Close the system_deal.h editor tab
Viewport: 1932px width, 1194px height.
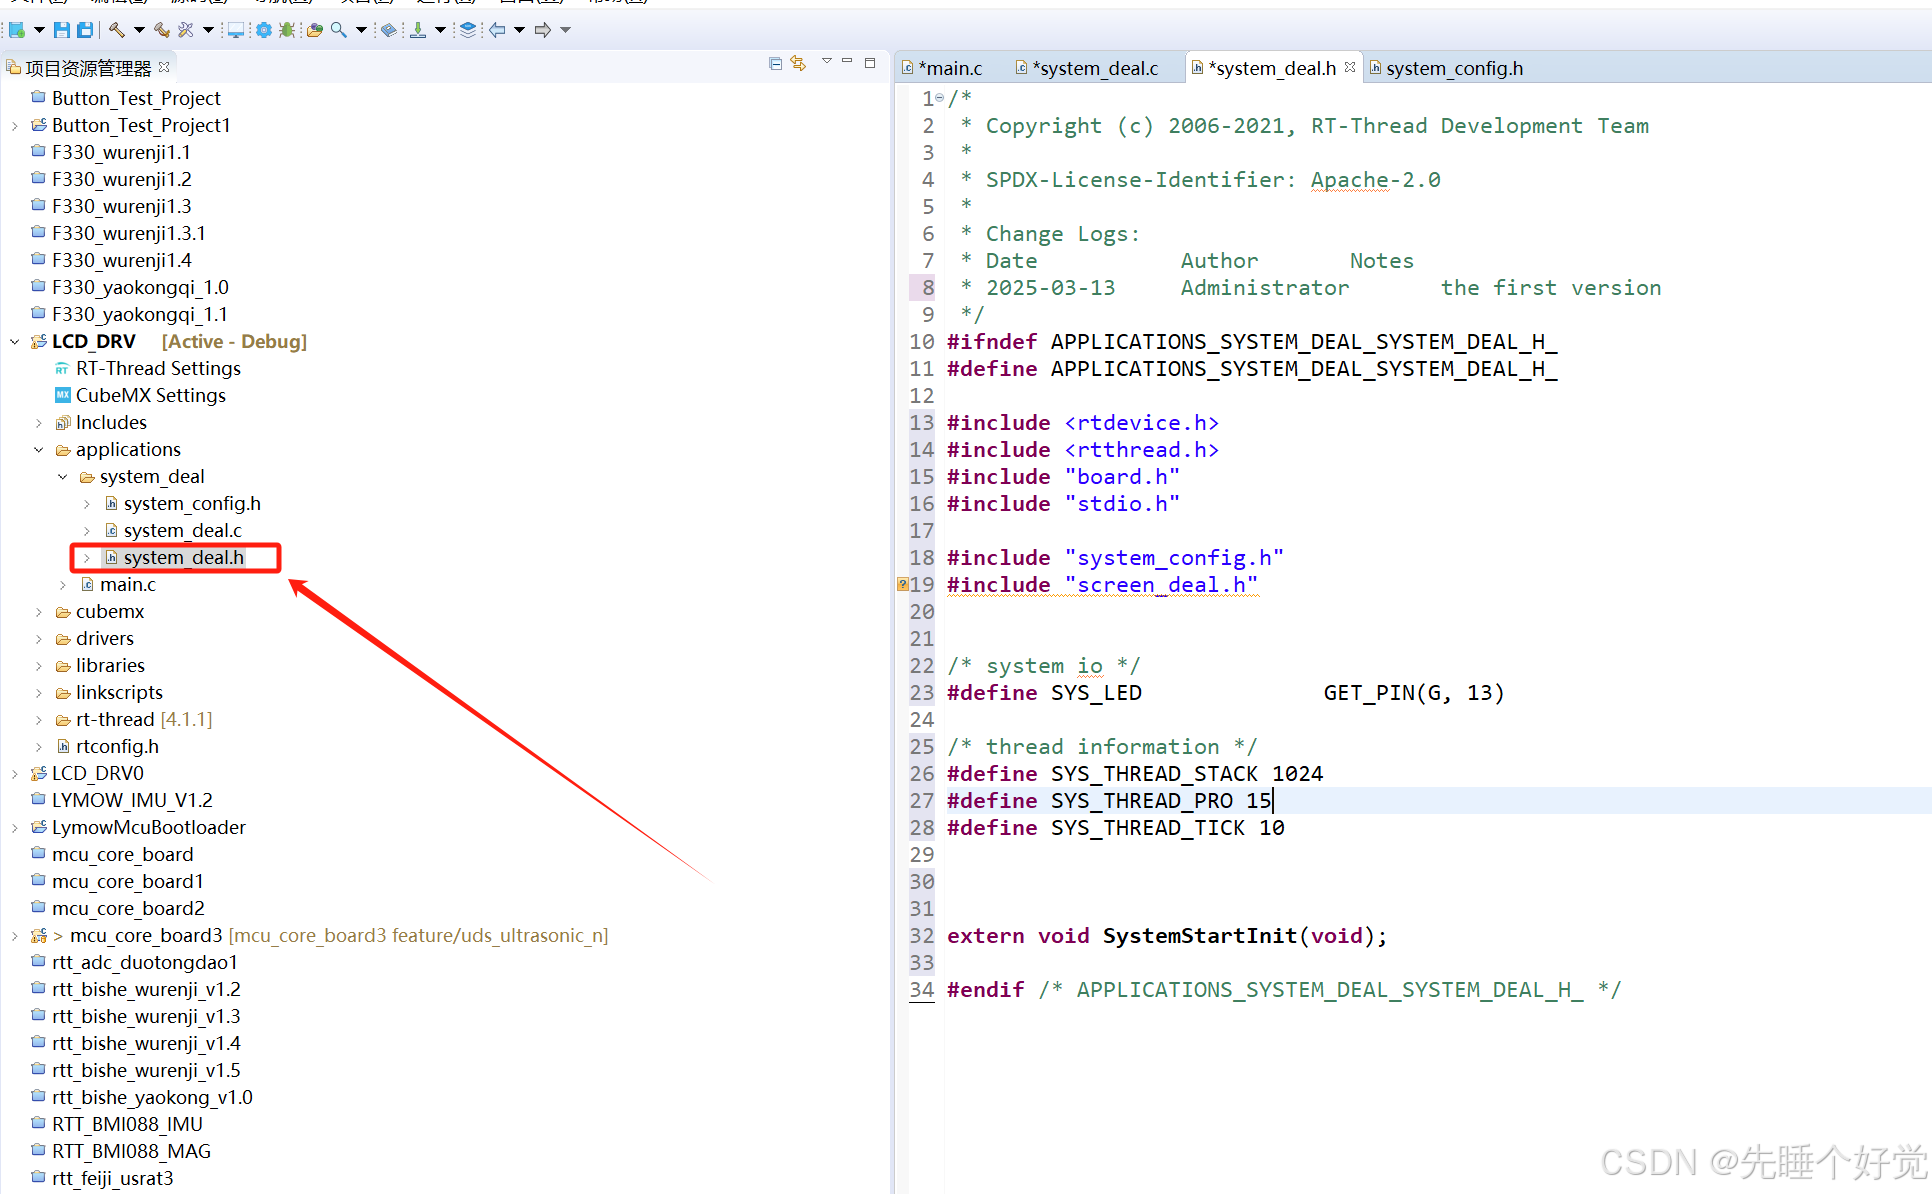pos(1350,67)
